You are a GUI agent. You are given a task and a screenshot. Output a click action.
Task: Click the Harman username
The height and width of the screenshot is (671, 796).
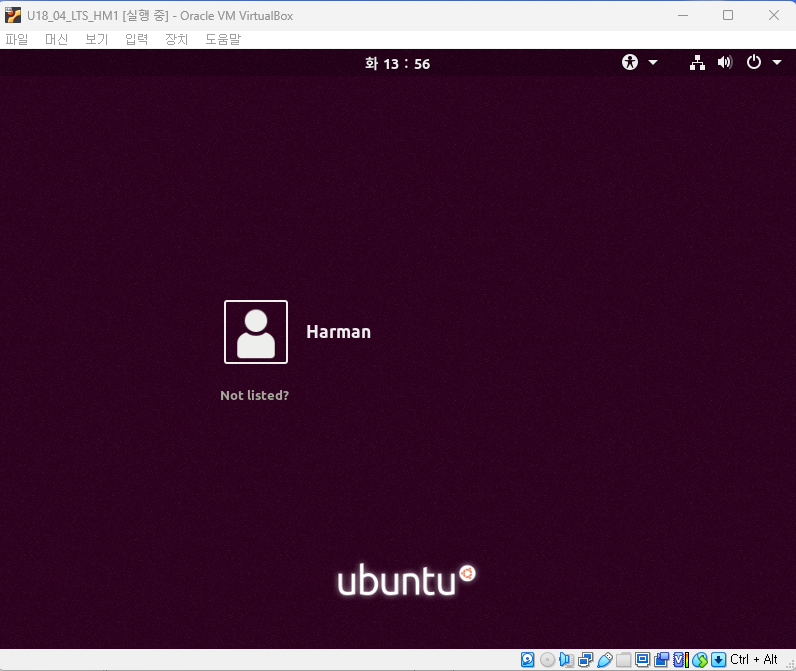click(339, 332)
